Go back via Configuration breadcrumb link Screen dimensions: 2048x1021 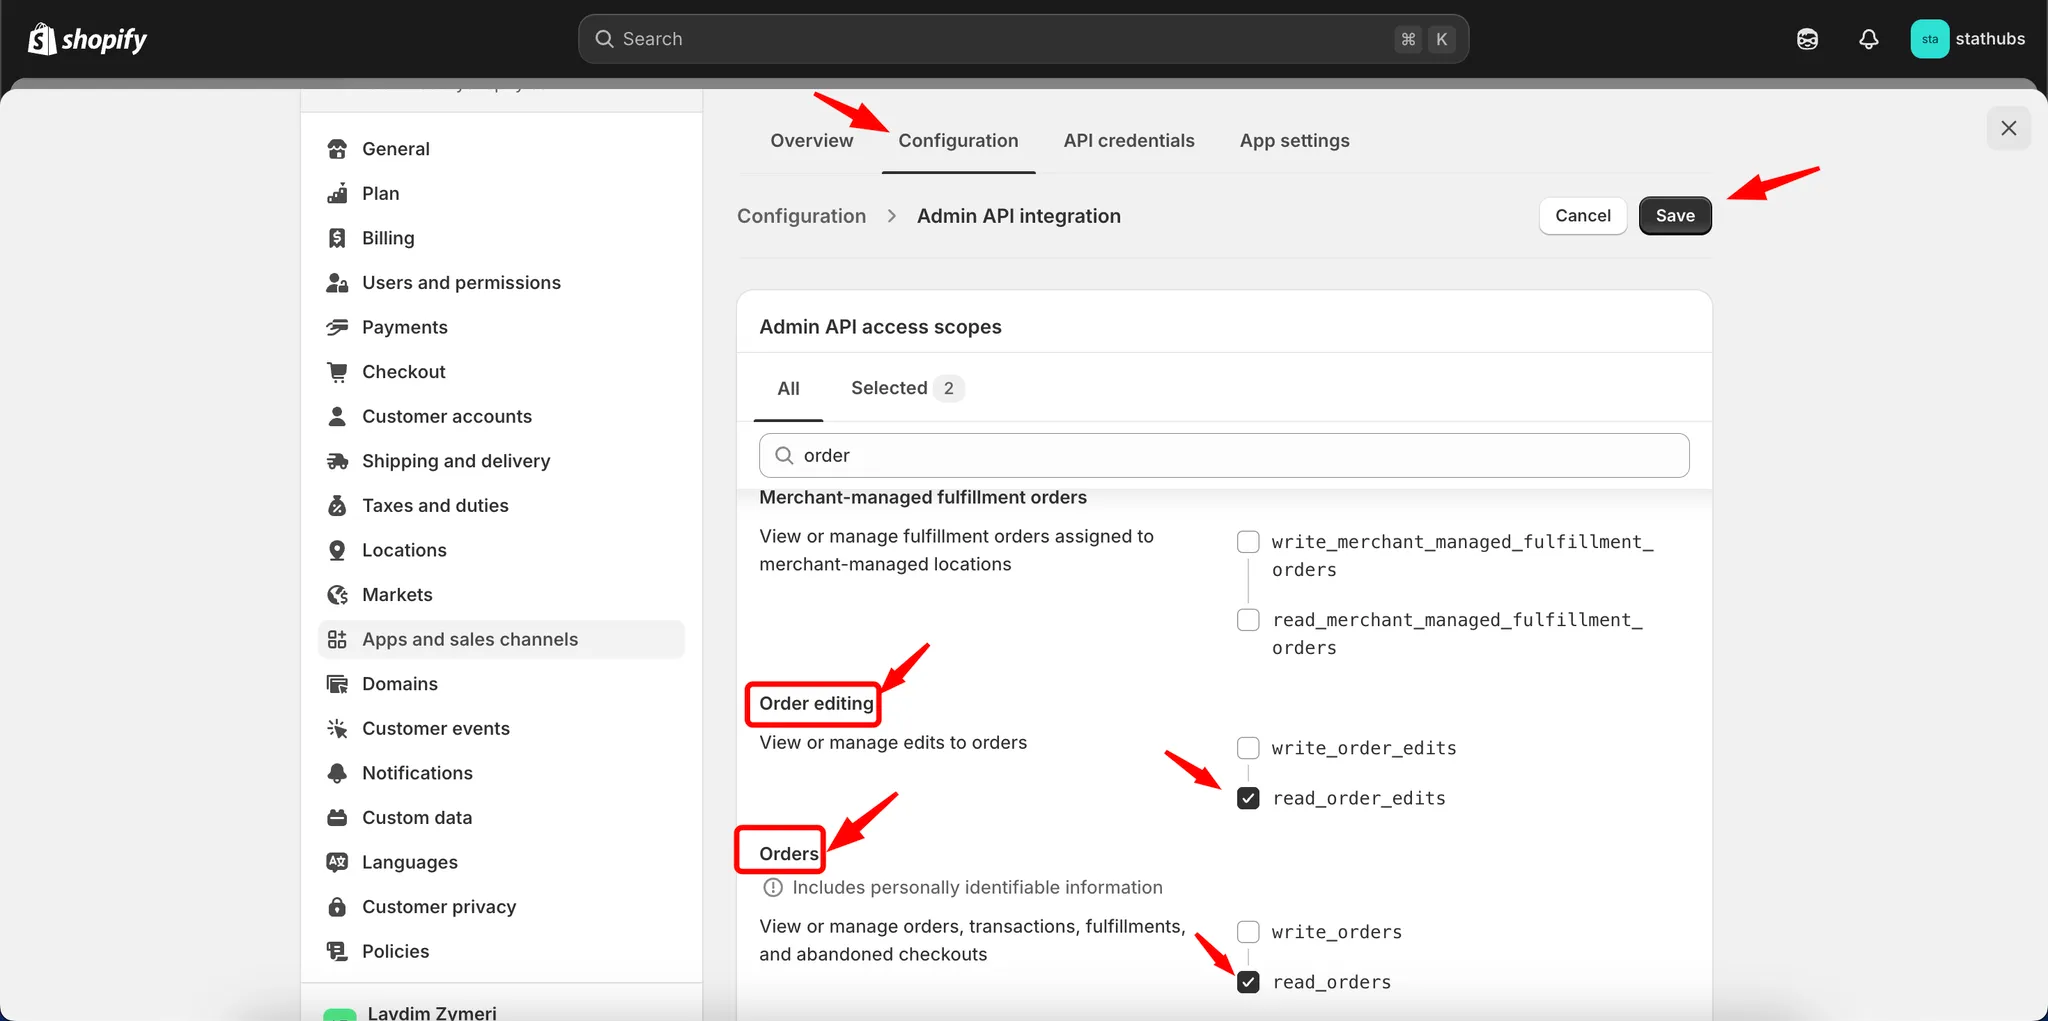[801, 216]
